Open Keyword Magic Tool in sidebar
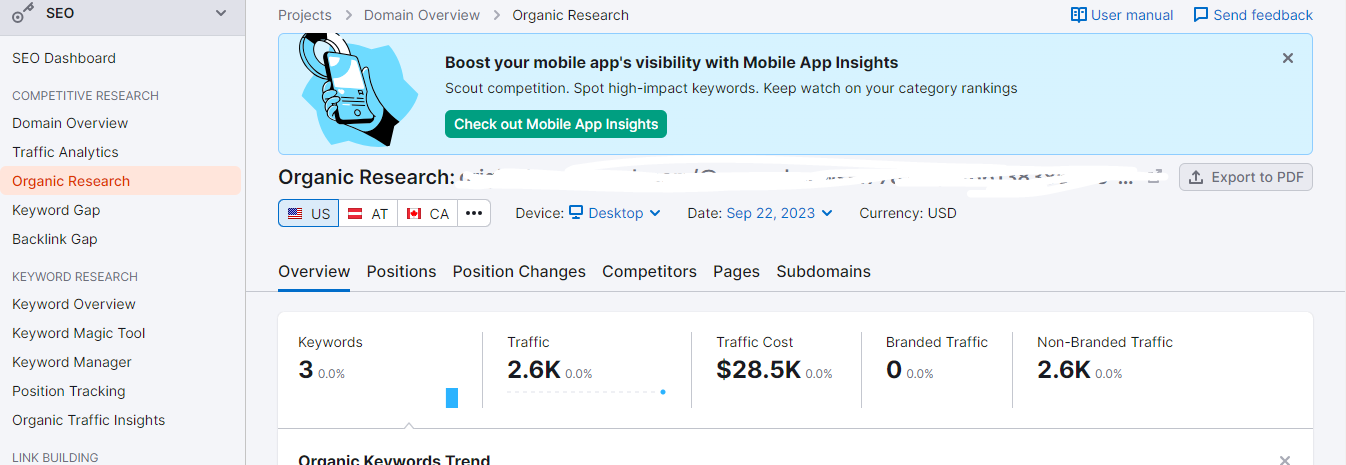Image resolution: width=1346 pixels, height=465 pixels. point(79,333)
